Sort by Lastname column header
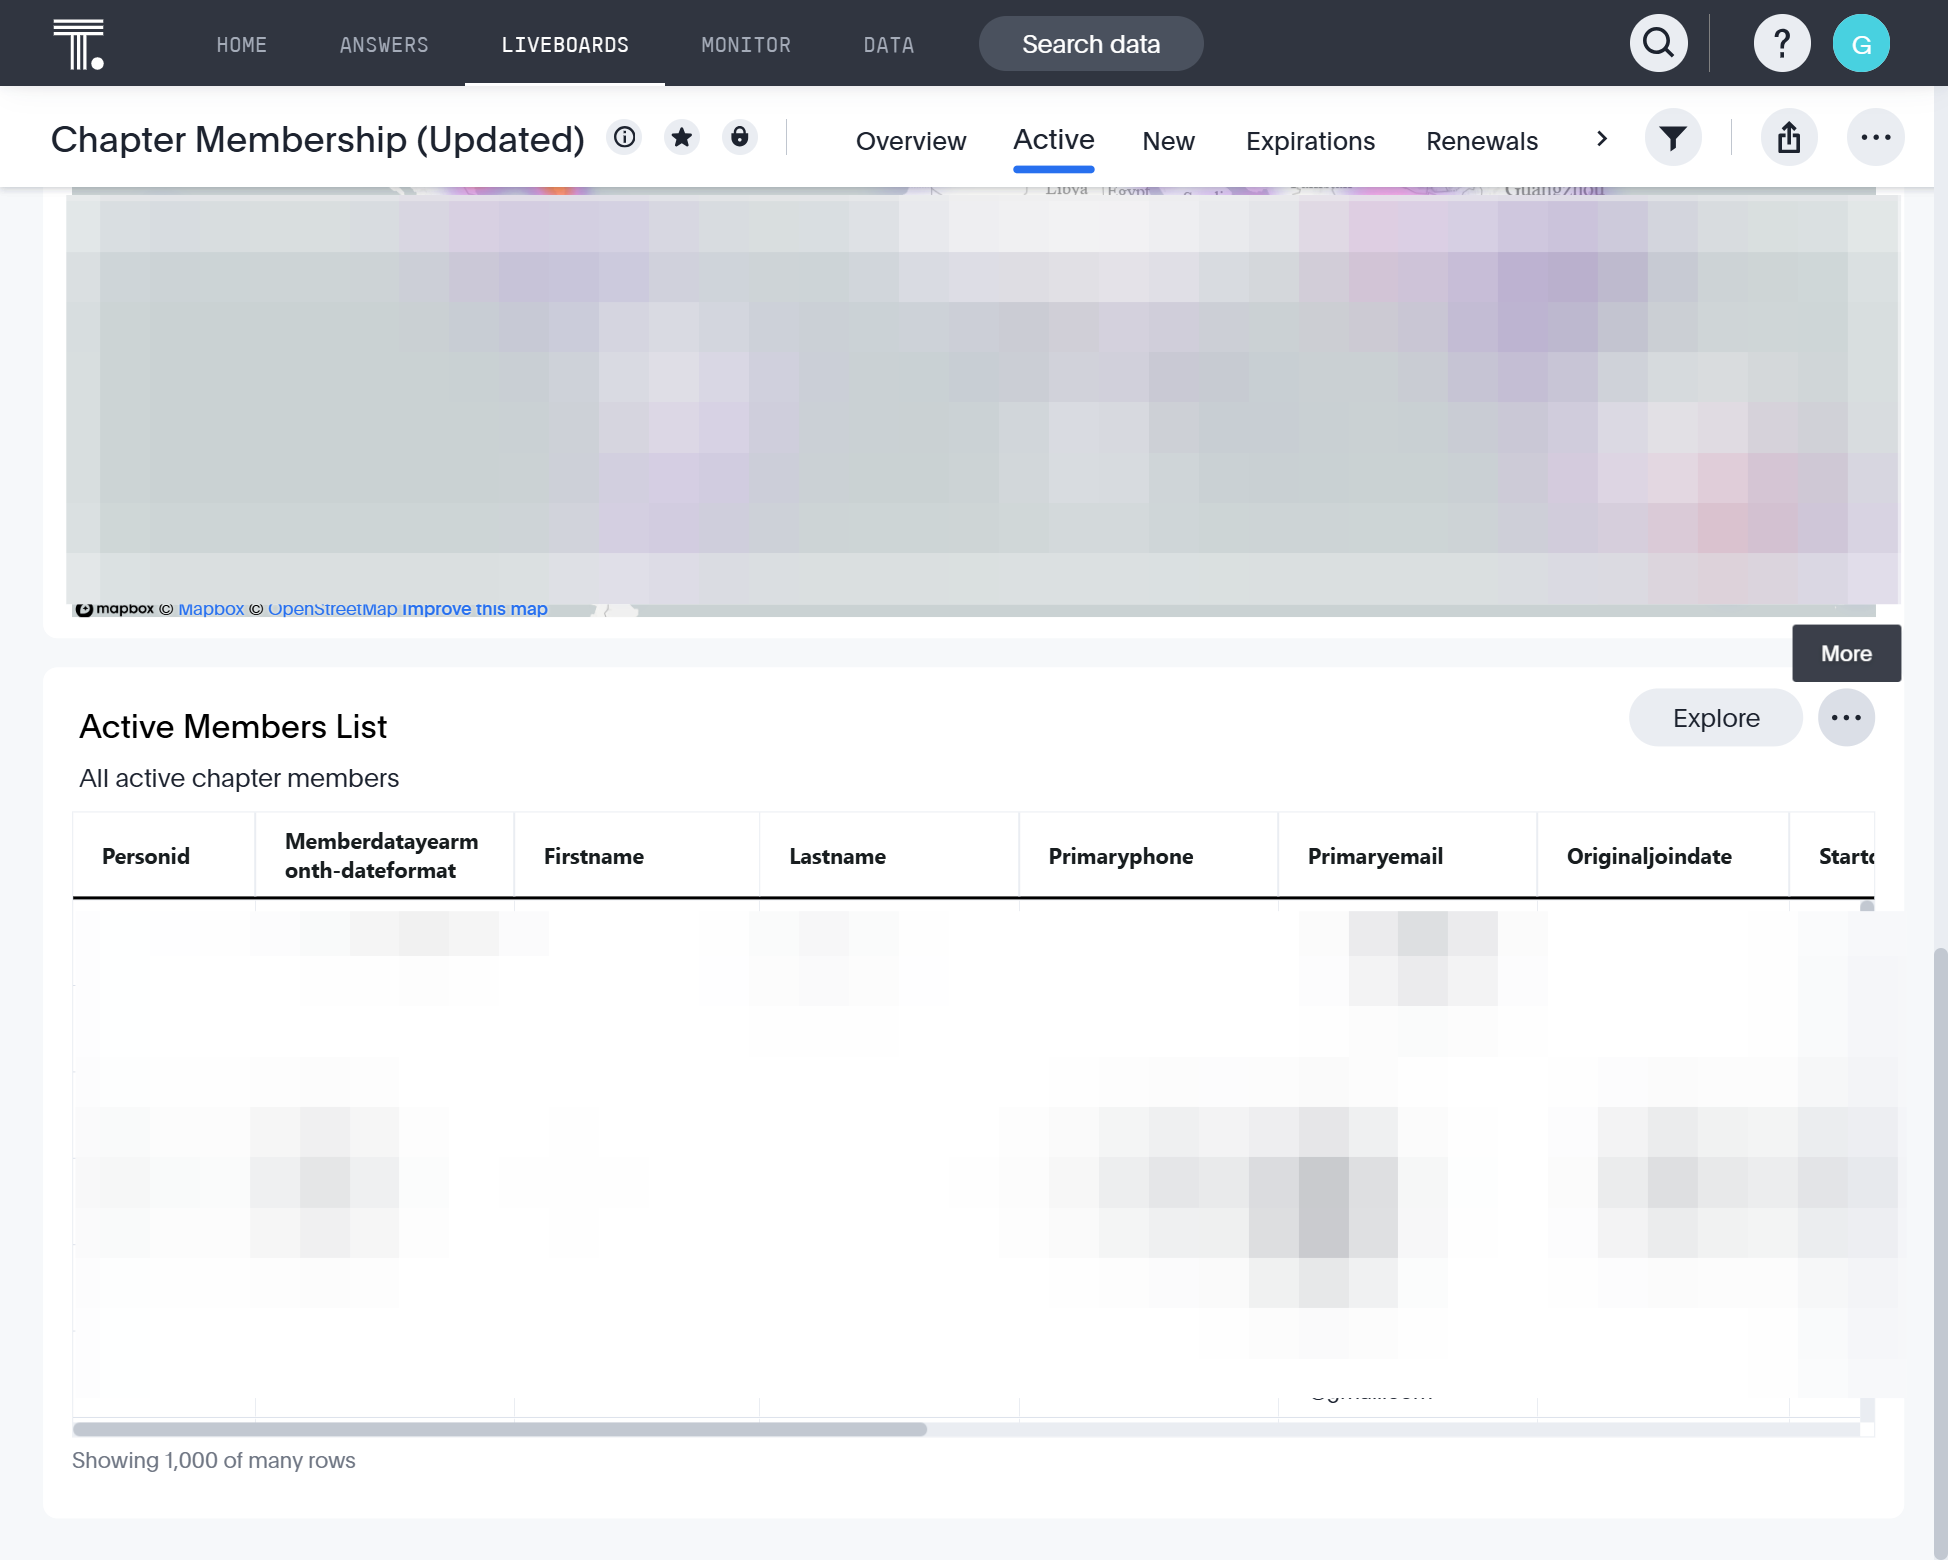Screen dimensions: 1948x1560 click(890, 856)
